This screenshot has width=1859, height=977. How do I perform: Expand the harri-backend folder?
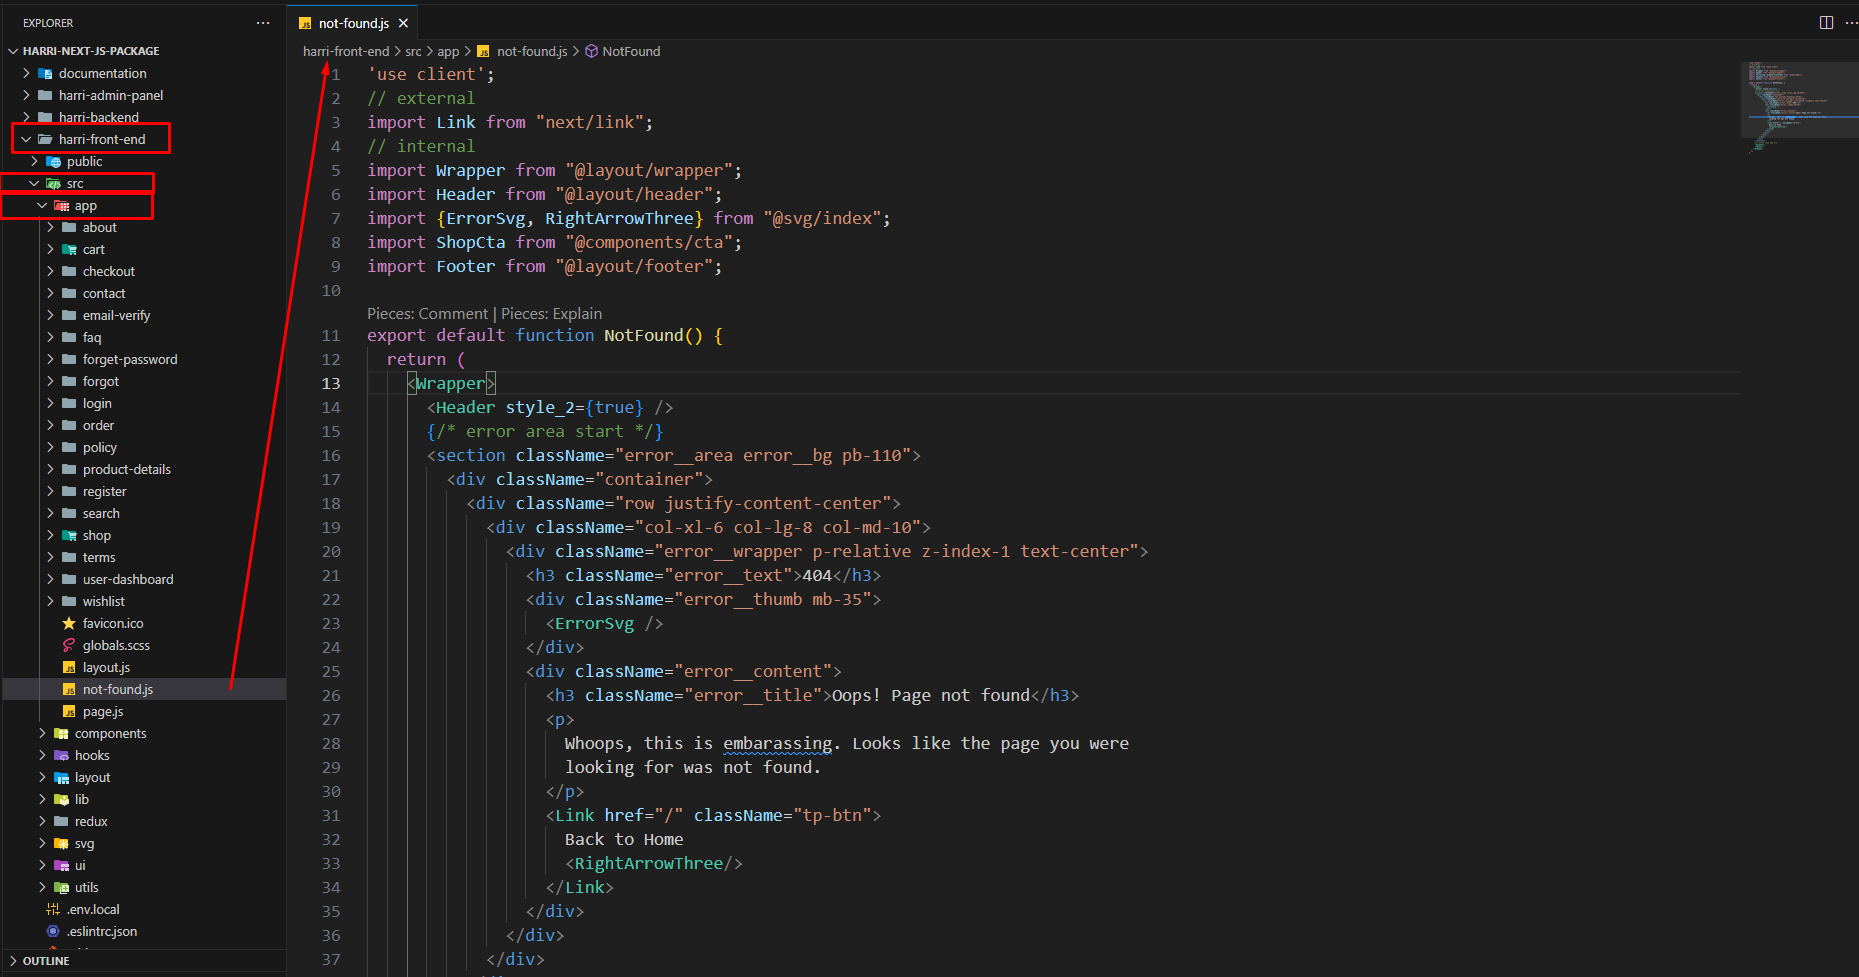tap(27, 117)
